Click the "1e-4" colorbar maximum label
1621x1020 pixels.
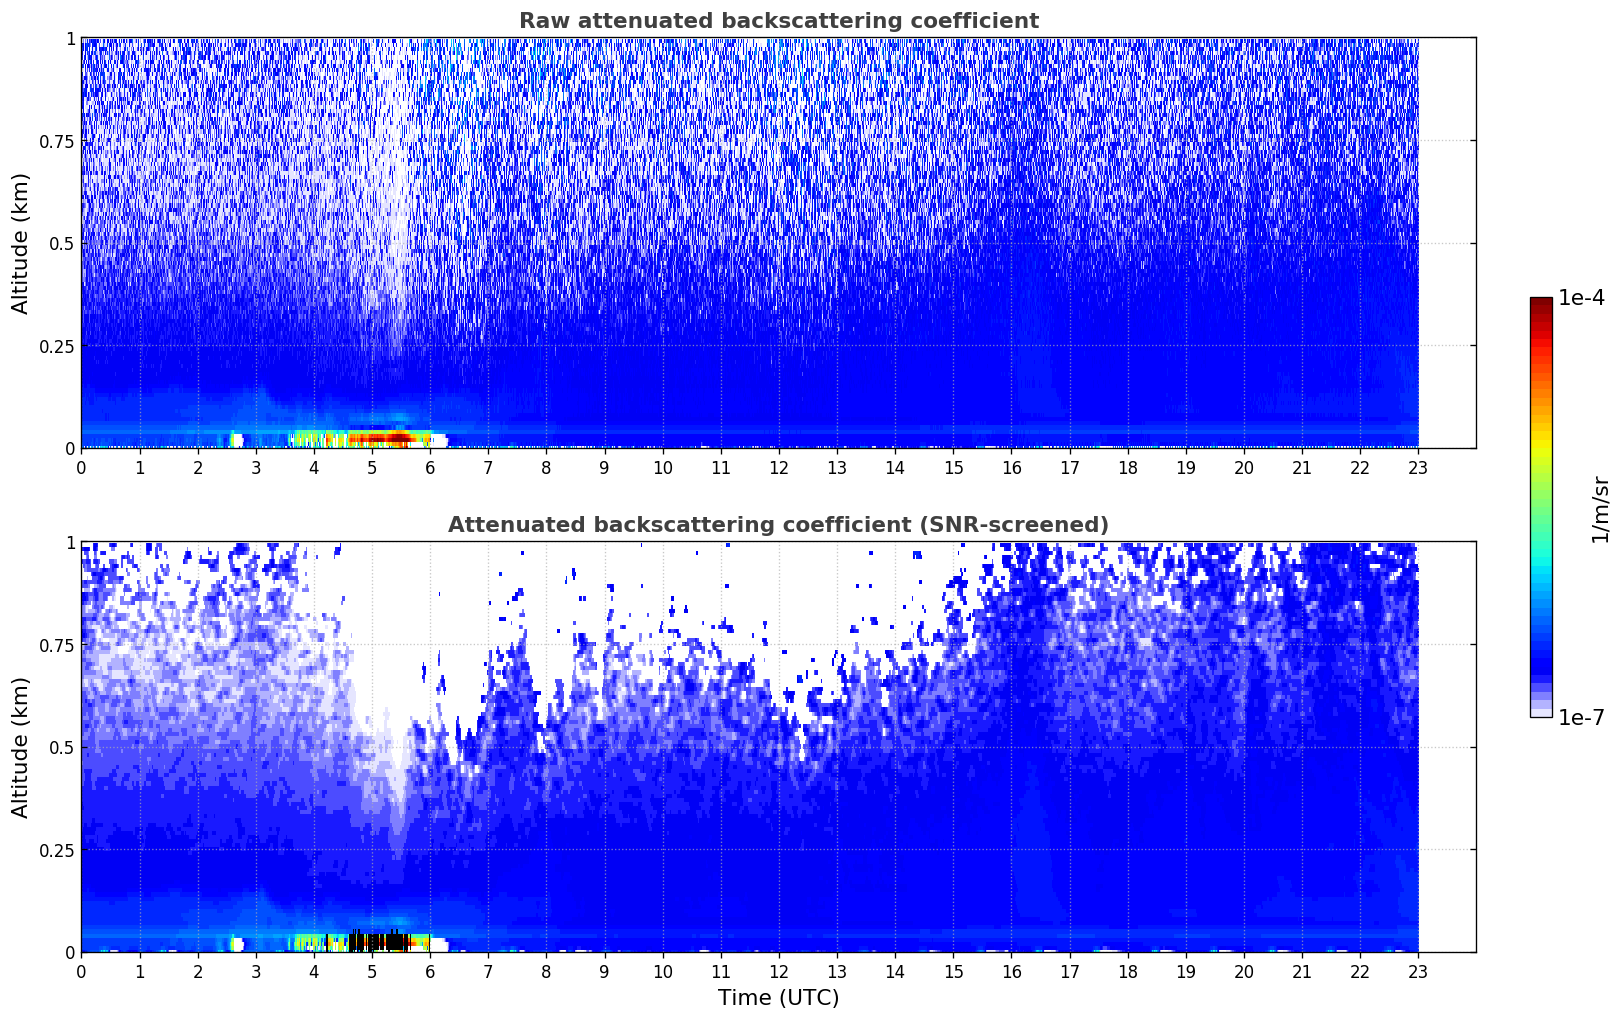tap(1581, 298)
